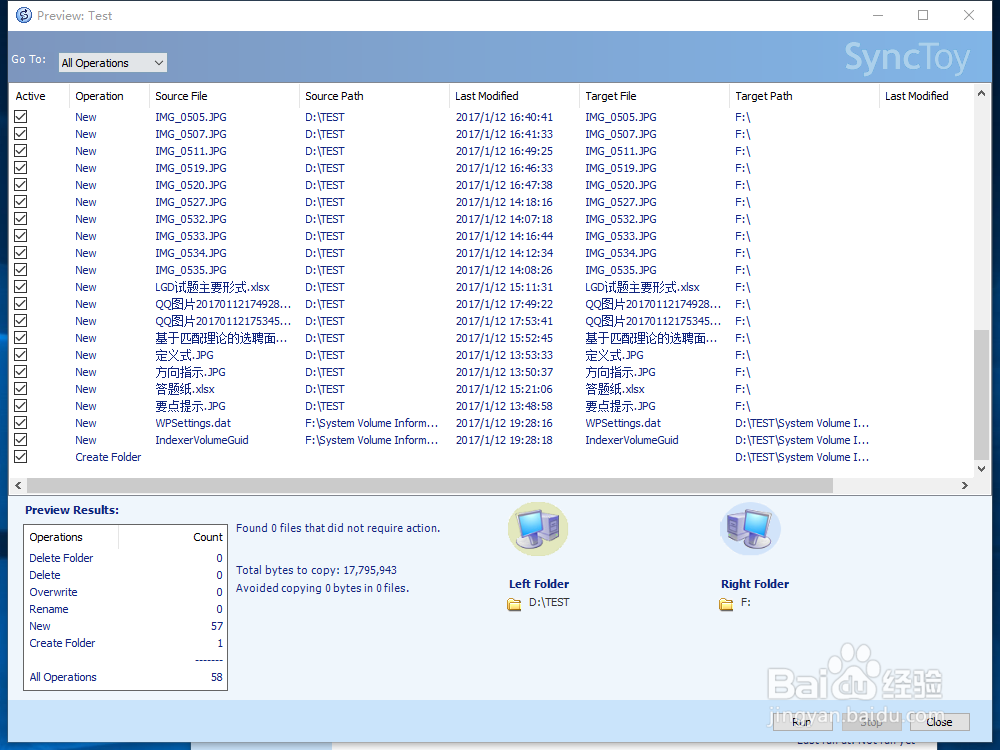Uncheck Active box for IMG_0505.JPG row

click(20, 117)
